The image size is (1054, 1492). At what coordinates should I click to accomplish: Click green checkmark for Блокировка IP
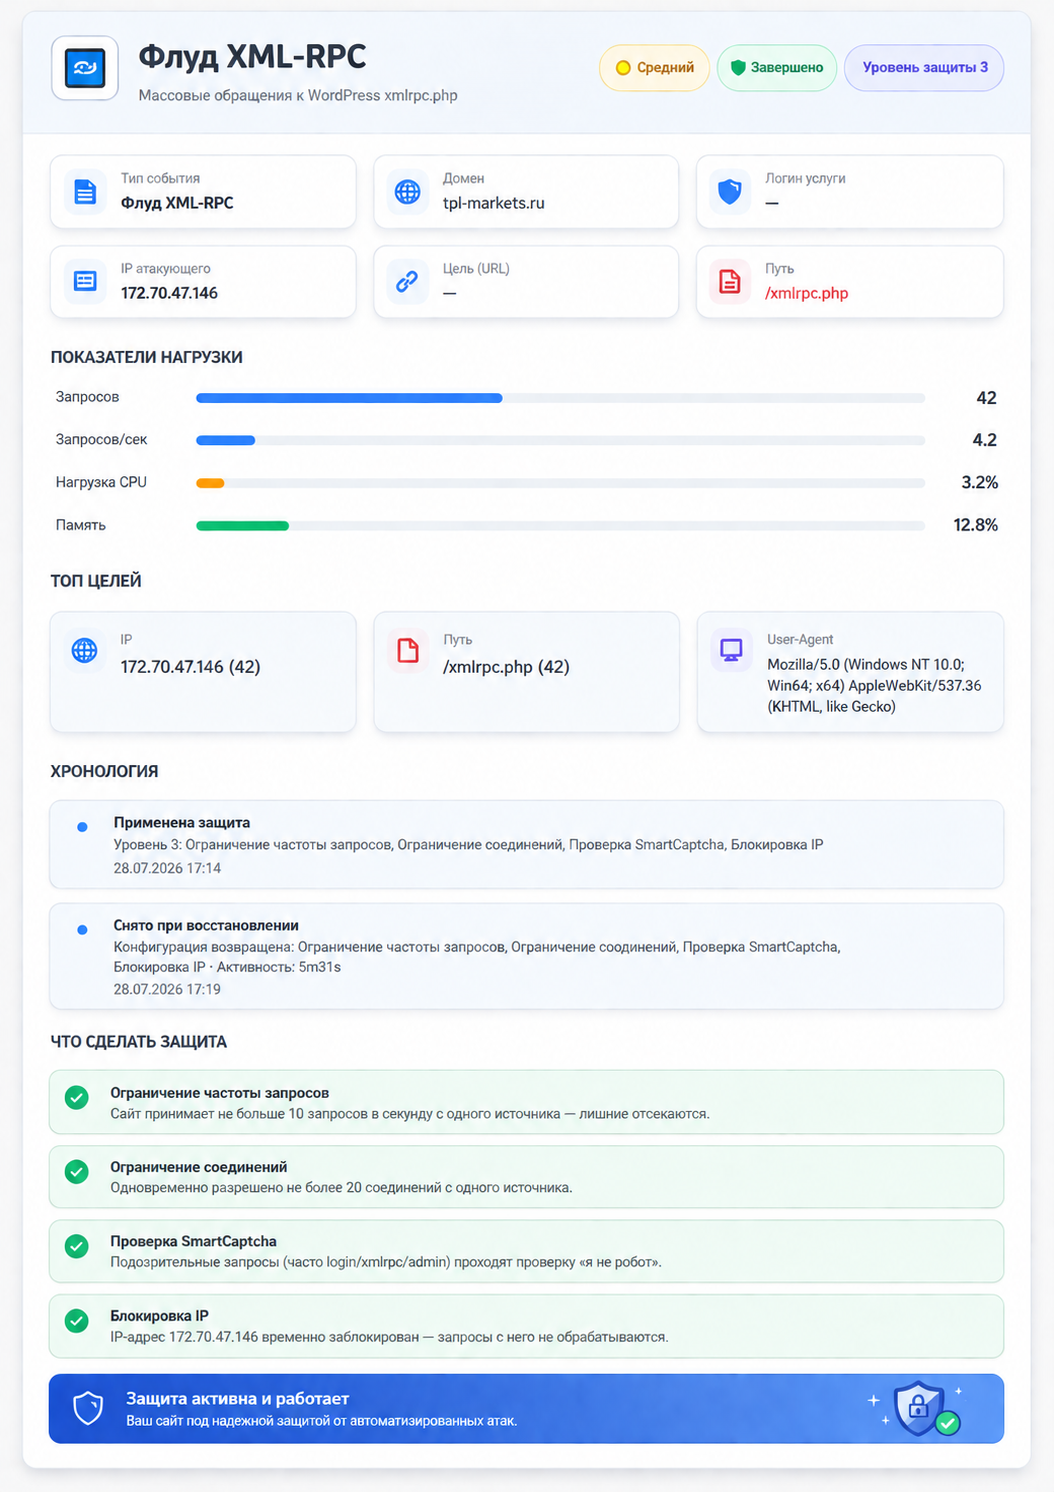[77, 1321]
